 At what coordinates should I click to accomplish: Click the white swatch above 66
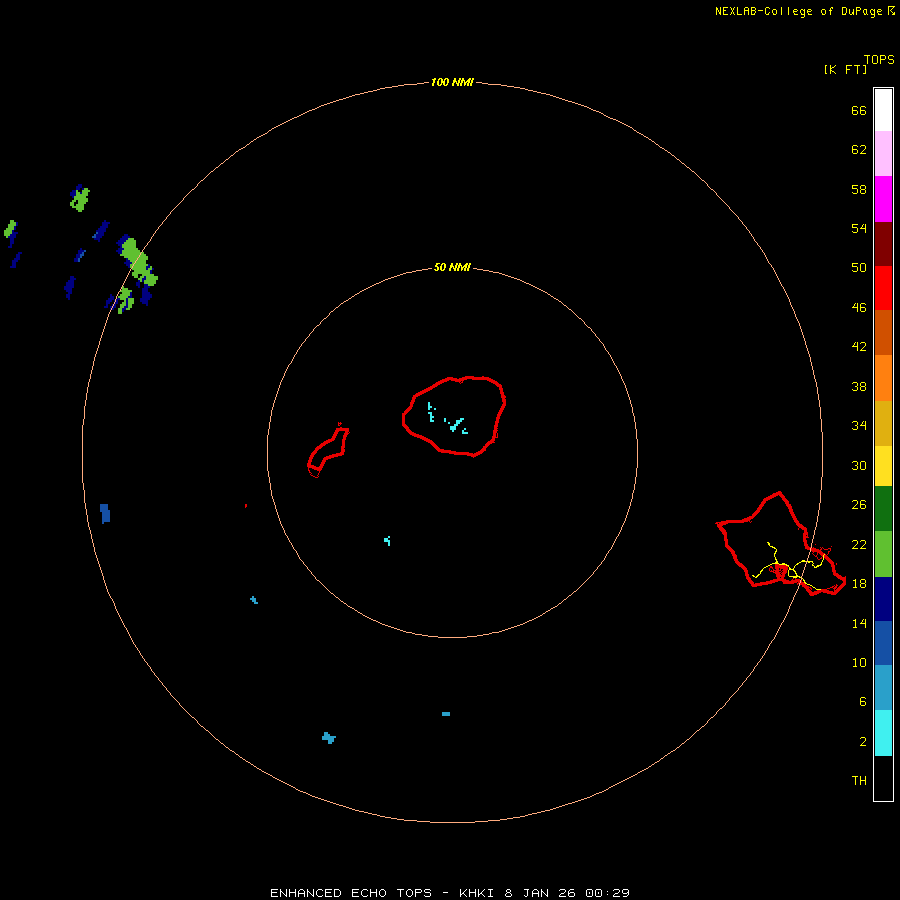[883, 110]
